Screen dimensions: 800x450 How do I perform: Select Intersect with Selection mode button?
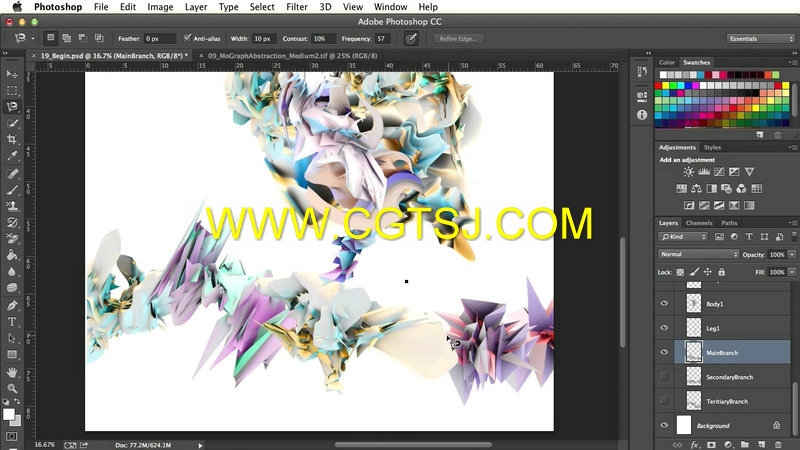click(x=99, y=38)
